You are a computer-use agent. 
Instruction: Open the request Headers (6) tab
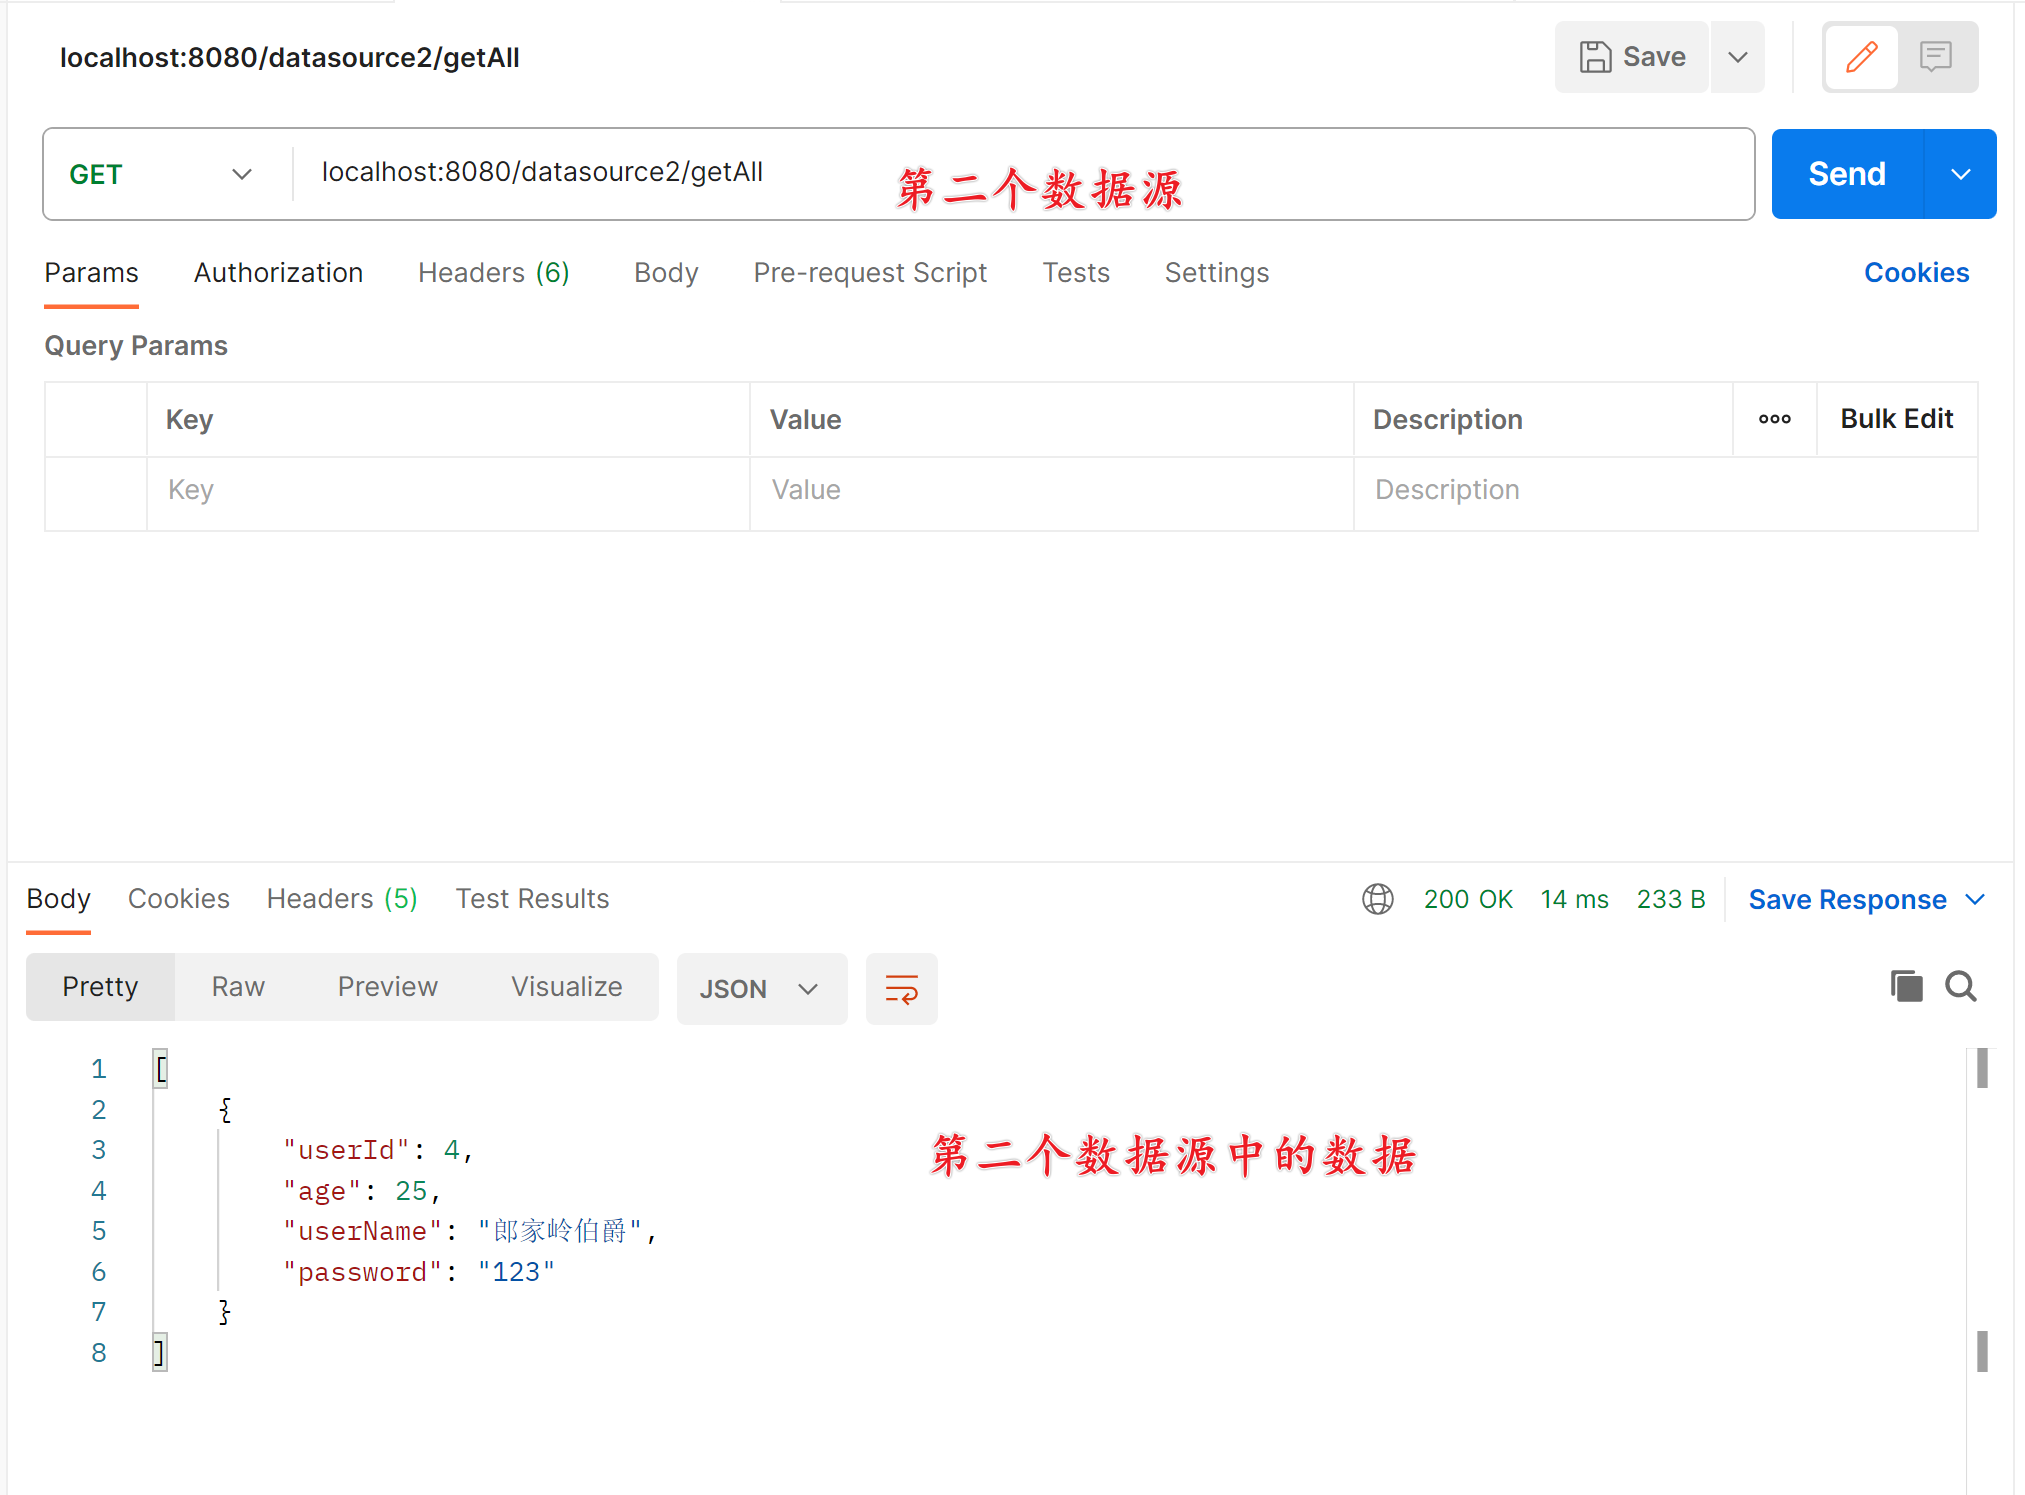pos(494,273)
